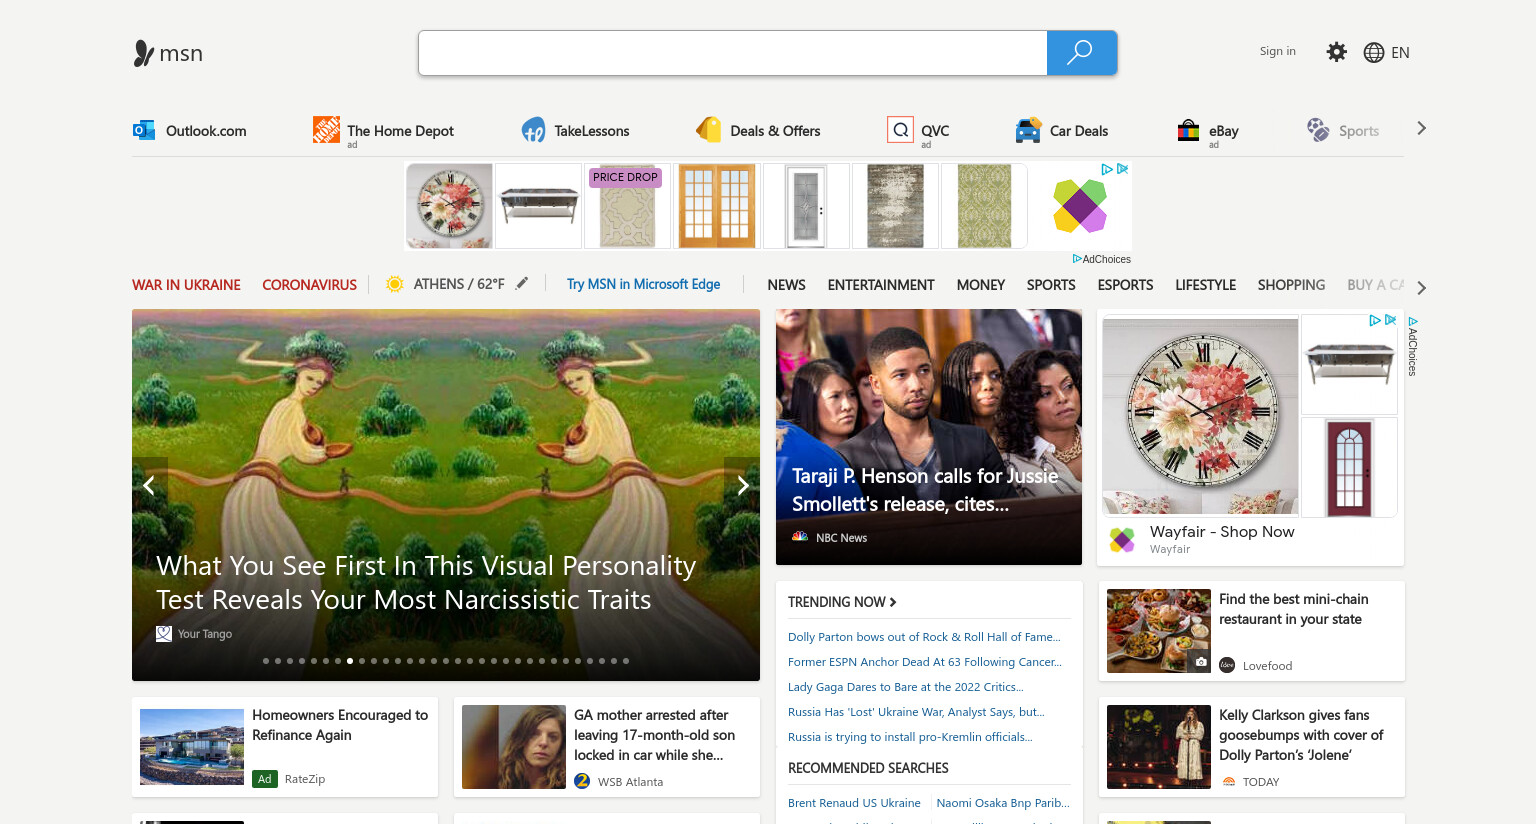Click inside the MSN search box
The height and width of the screenshot is (824, 1536).
[733, 53]
